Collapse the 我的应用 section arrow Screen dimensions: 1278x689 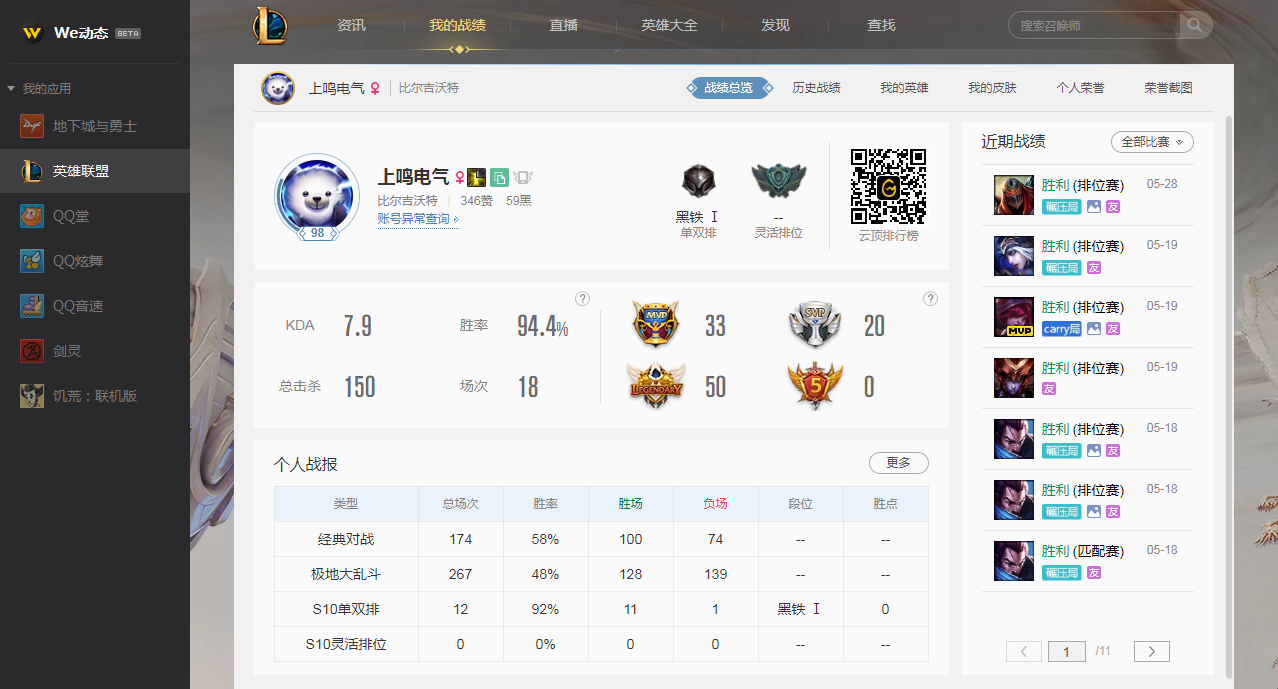pos(11,89)
